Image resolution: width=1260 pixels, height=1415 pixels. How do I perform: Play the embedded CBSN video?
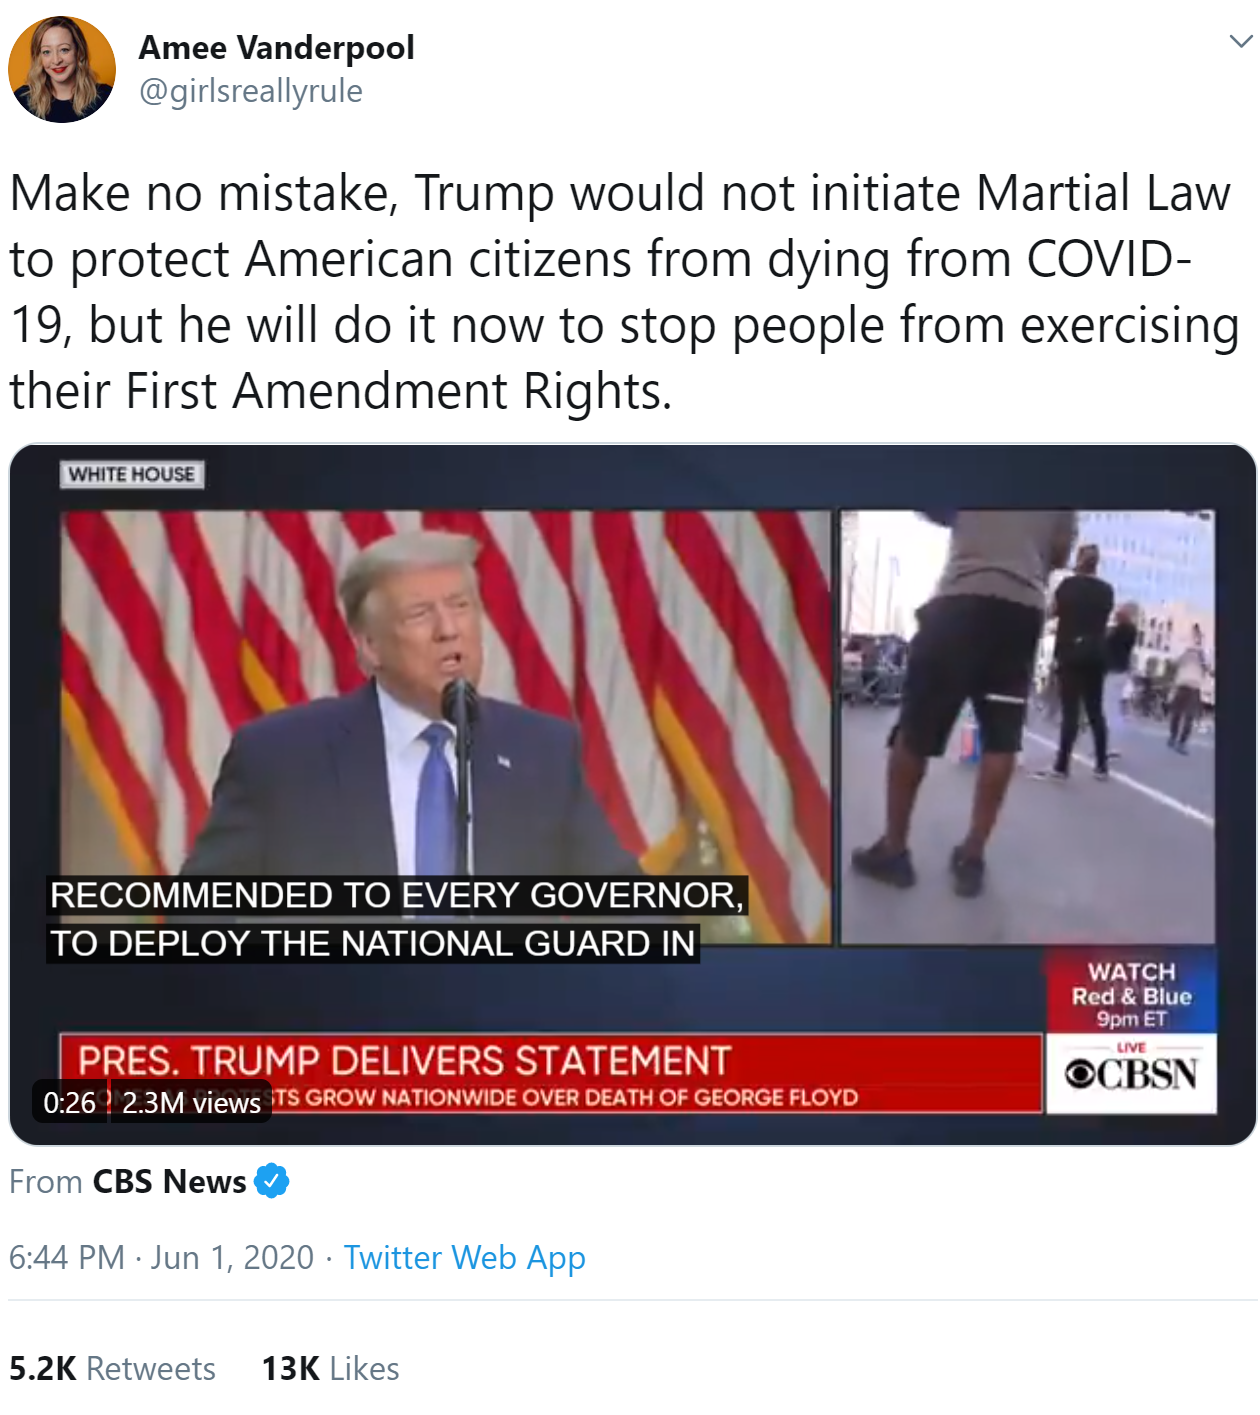[x=632, y=794]
